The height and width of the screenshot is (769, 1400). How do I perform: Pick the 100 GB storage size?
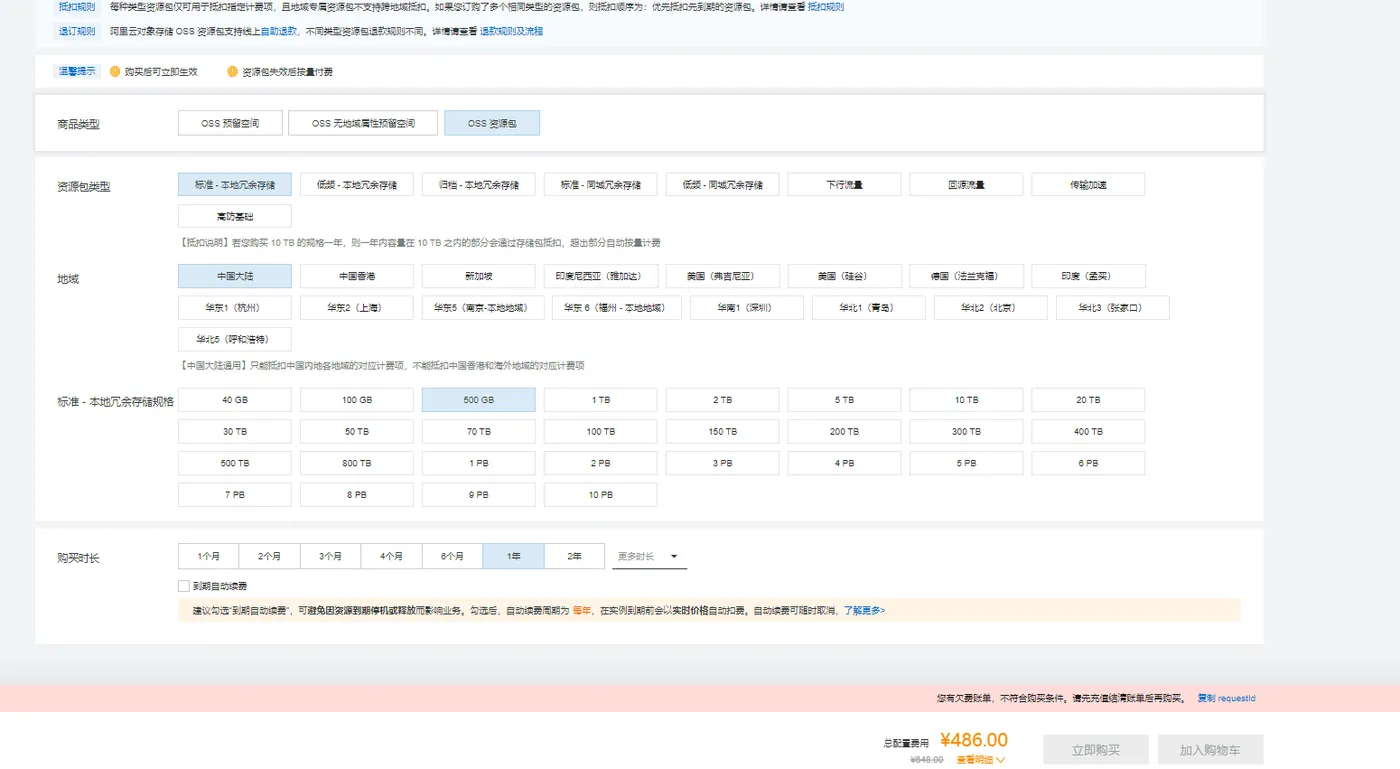[x=357, y=400]
